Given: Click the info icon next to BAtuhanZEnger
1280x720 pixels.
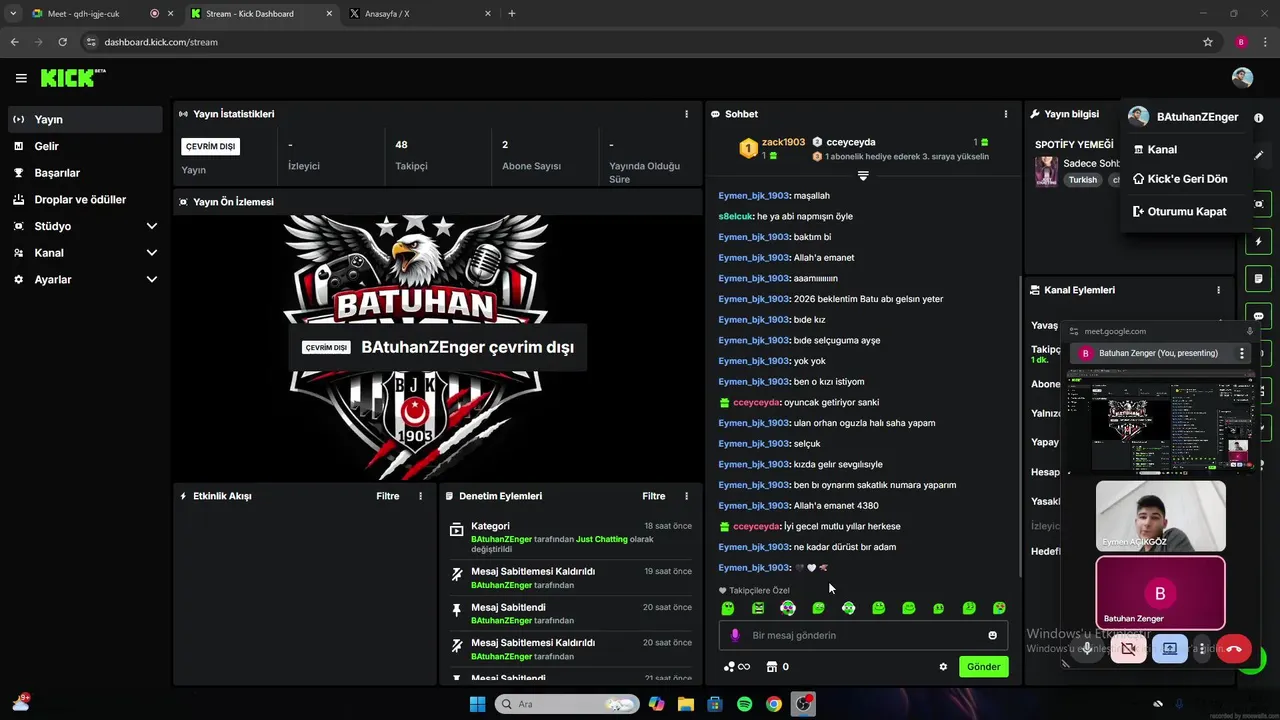Looking at the screenshot, I should pos(1258,118).
